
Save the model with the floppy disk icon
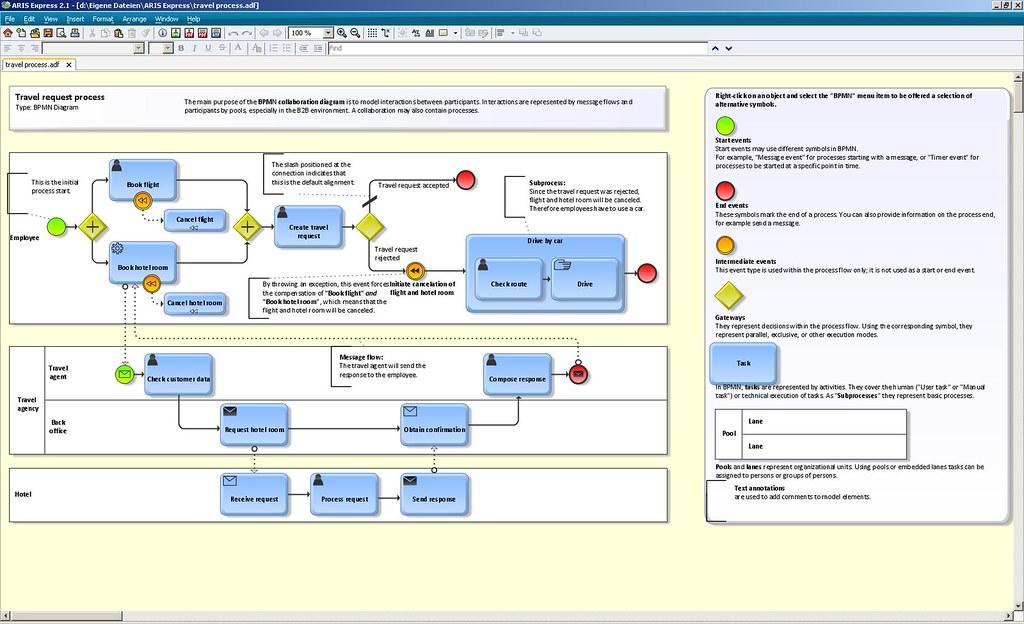(48, 33)
